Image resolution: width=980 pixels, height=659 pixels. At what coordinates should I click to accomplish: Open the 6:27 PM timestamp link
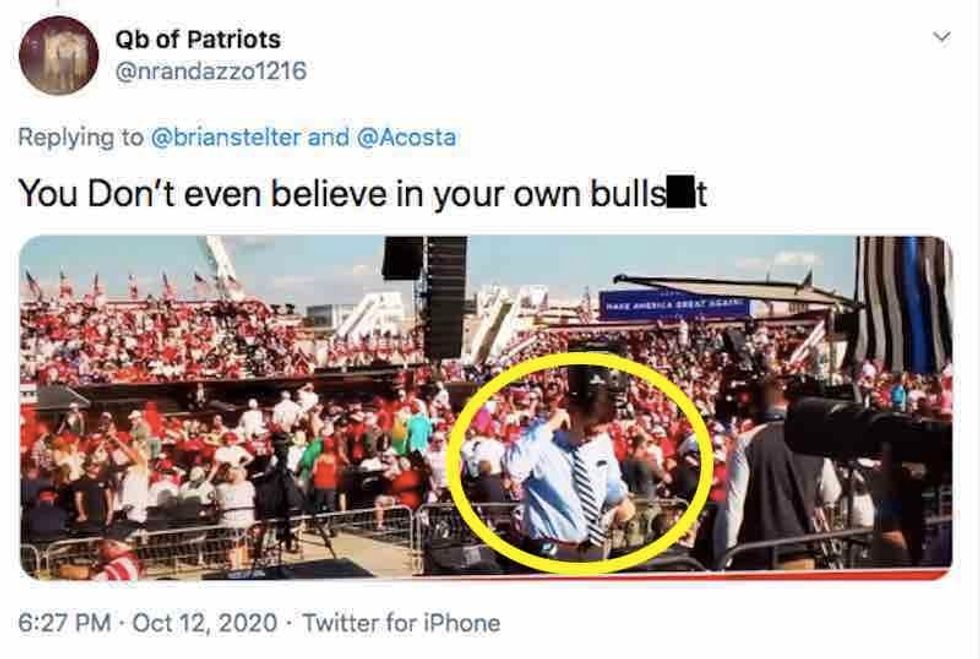coord(65,623)
